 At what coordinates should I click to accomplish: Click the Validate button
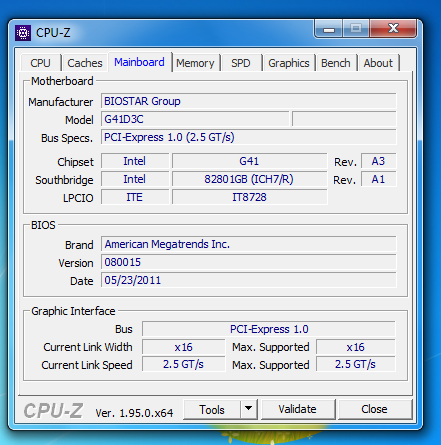(298, 409)
